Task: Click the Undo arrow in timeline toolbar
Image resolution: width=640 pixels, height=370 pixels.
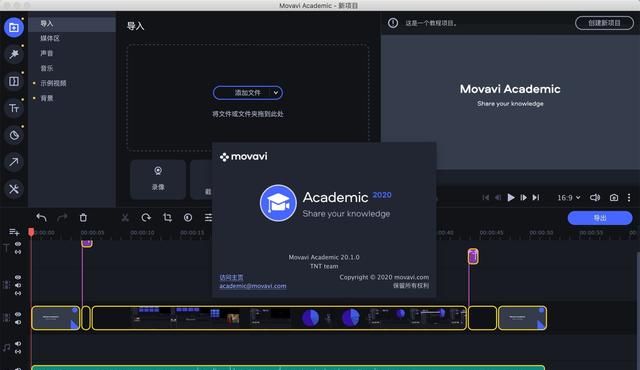Action: pyautogui.click(x=41, y=217)
